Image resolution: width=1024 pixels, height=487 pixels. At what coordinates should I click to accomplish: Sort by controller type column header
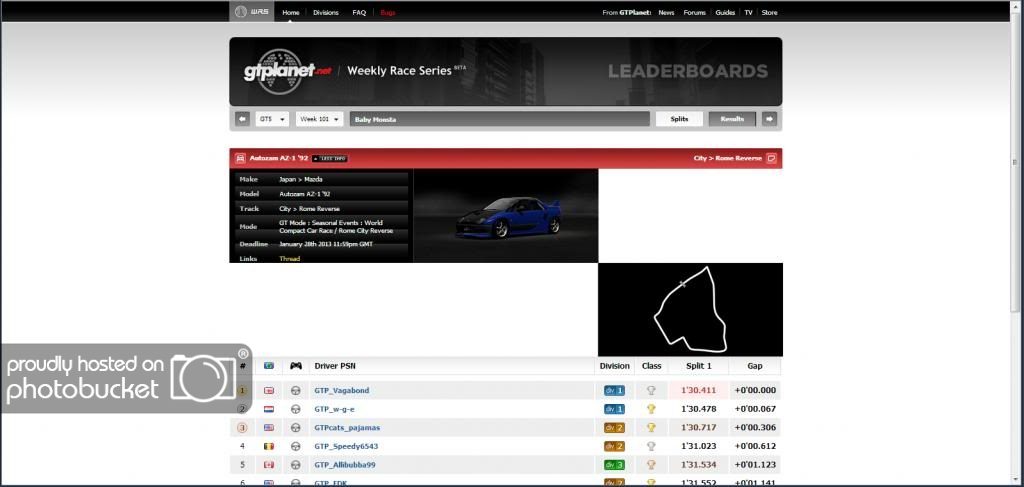click(296, 366)
